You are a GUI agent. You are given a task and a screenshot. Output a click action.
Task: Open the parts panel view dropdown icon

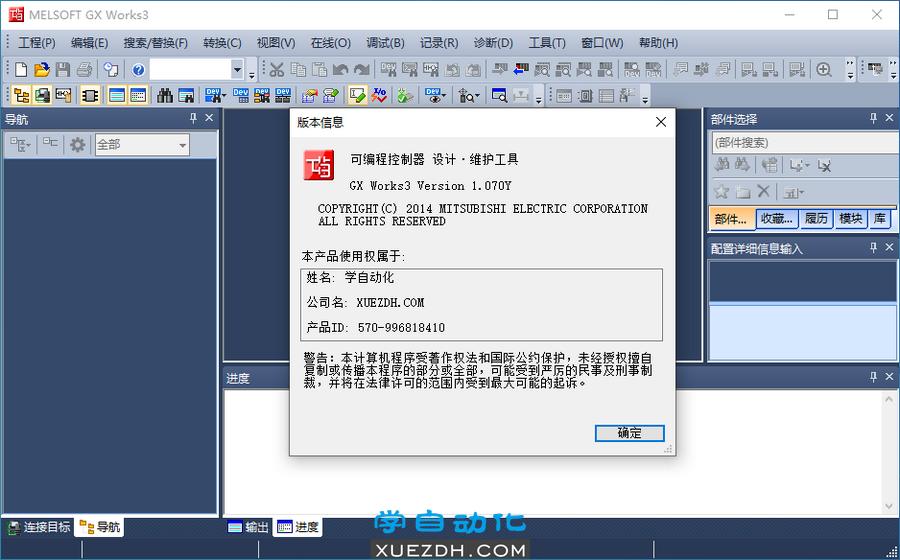point(794,192)
